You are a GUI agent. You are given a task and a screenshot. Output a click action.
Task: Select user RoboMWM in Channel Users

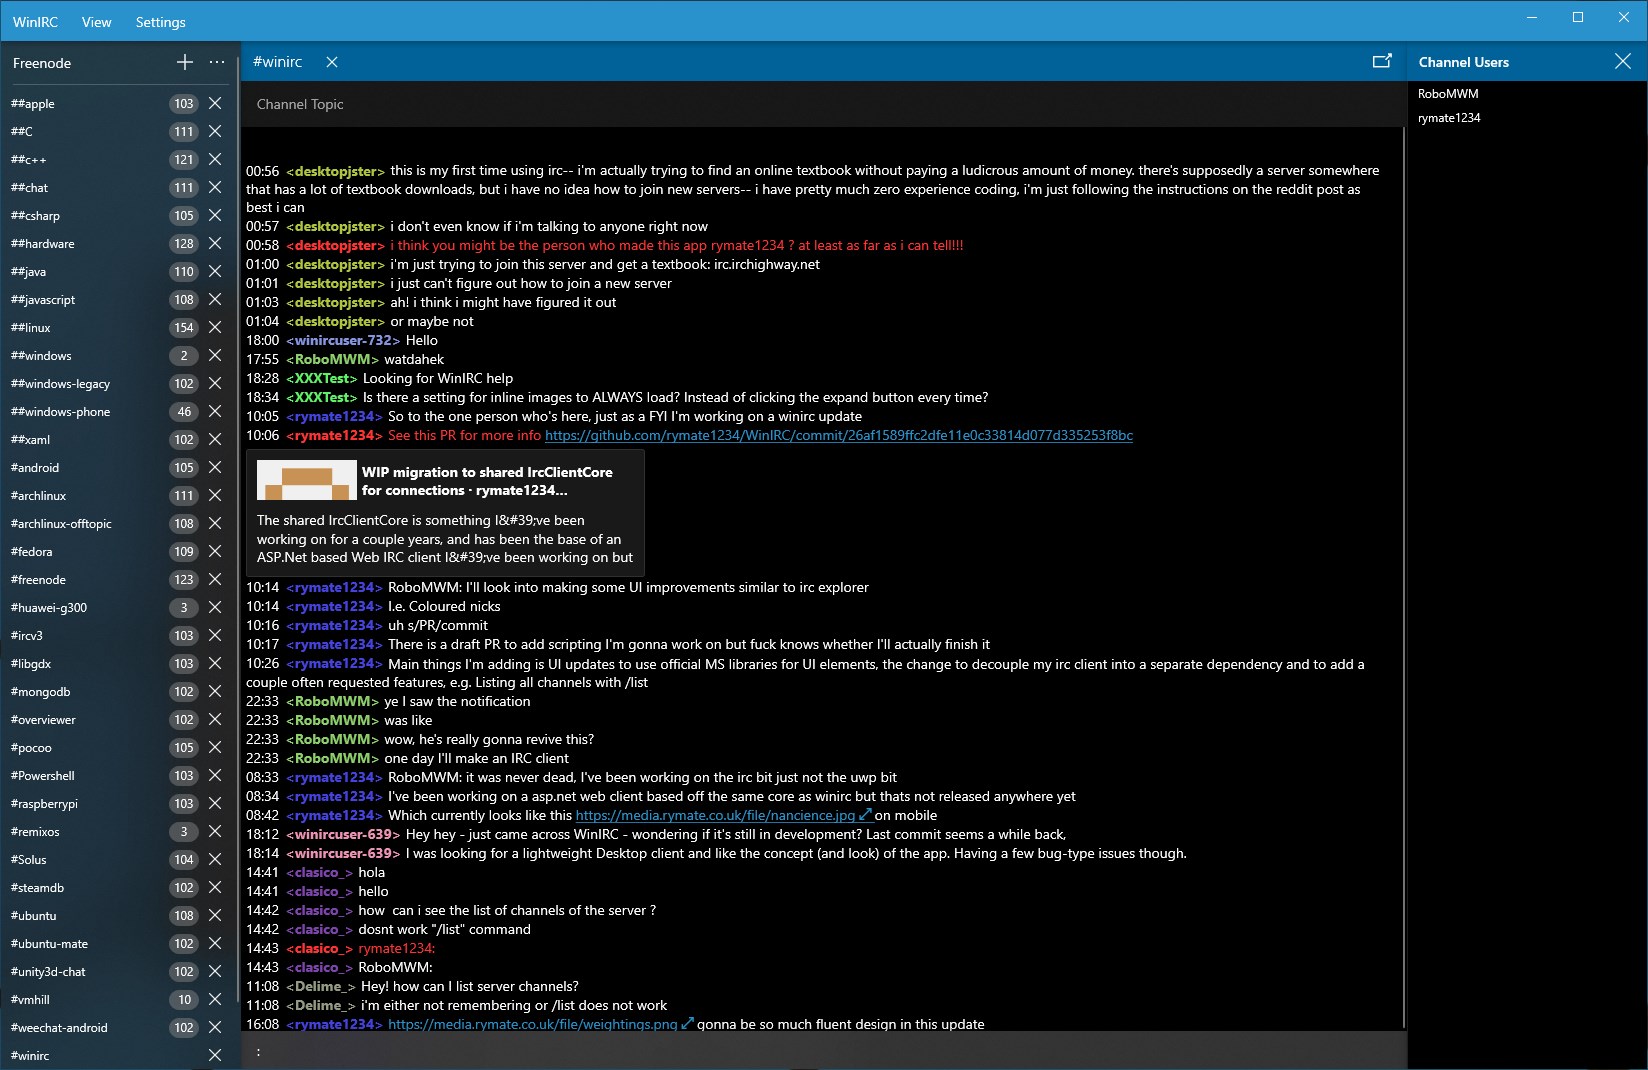tap(1448, 94)
